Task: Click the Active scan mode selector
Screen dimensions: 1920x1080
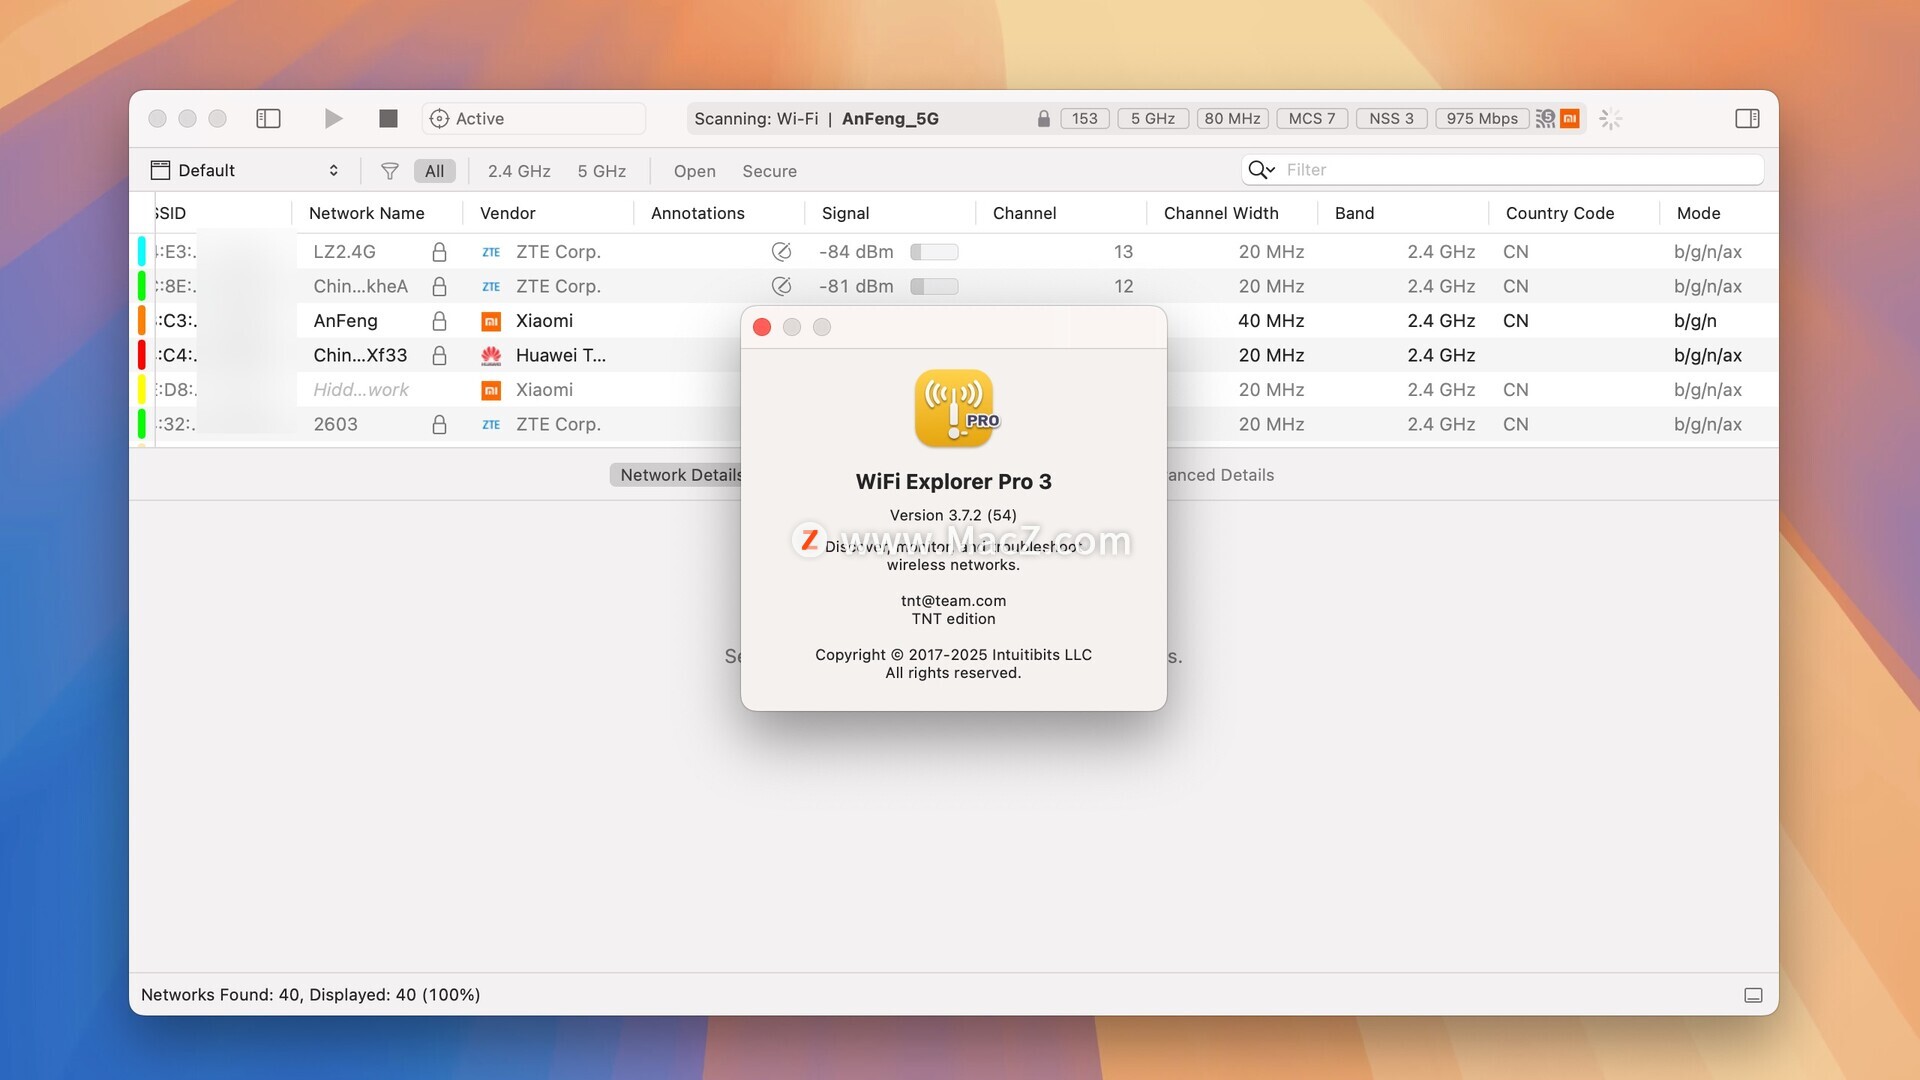Action: (534, 118)
